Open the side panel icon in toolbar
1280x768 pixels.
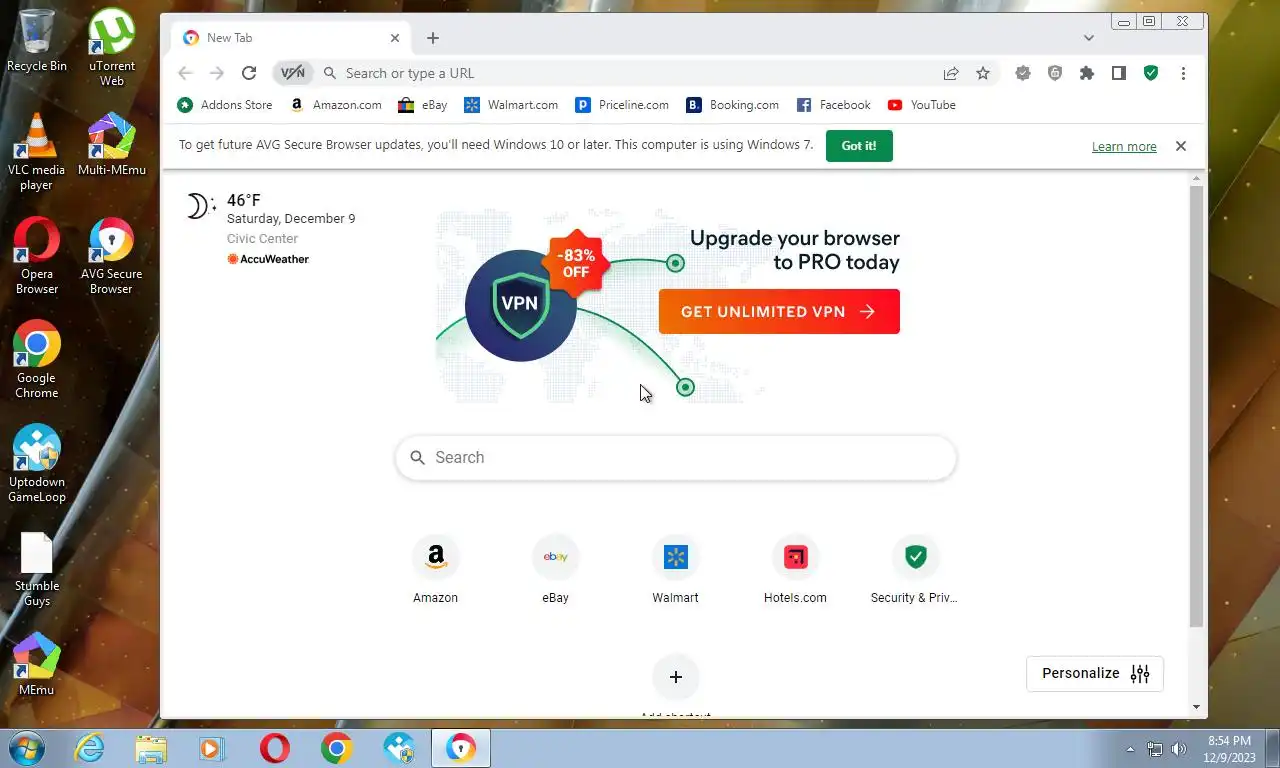(1119, 73)
